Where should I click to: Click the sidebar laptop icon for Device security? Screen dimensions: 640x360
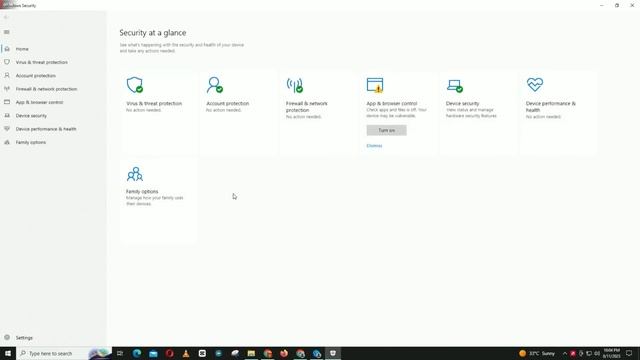coord(7,116)
